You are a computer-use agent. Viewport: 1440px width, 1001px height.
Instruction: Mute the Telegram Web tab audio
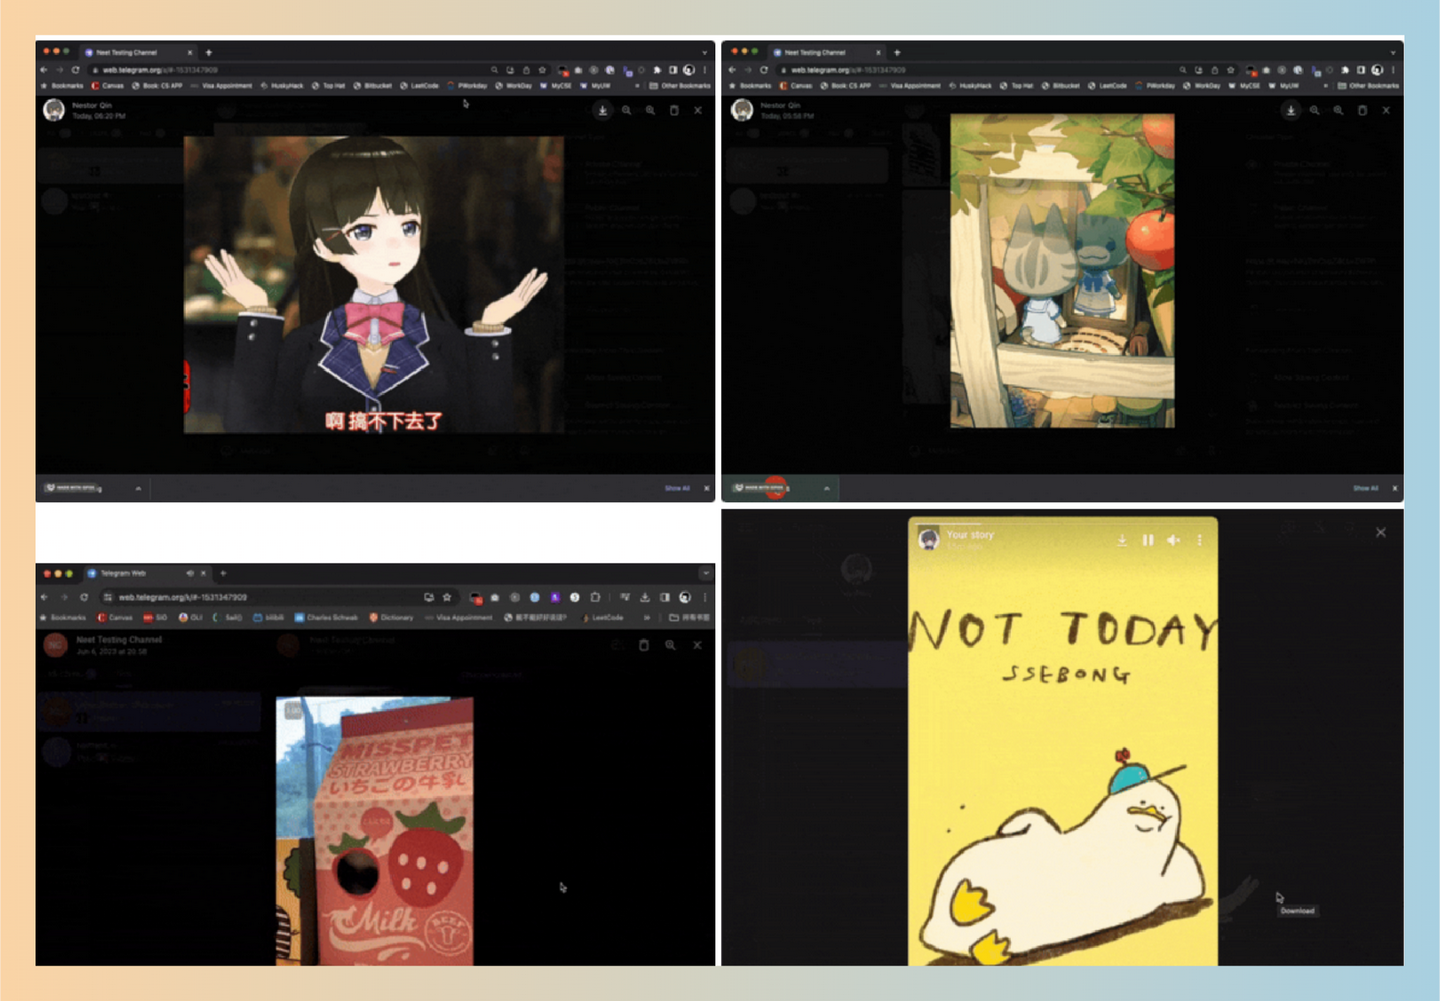[x=190, y=573]
